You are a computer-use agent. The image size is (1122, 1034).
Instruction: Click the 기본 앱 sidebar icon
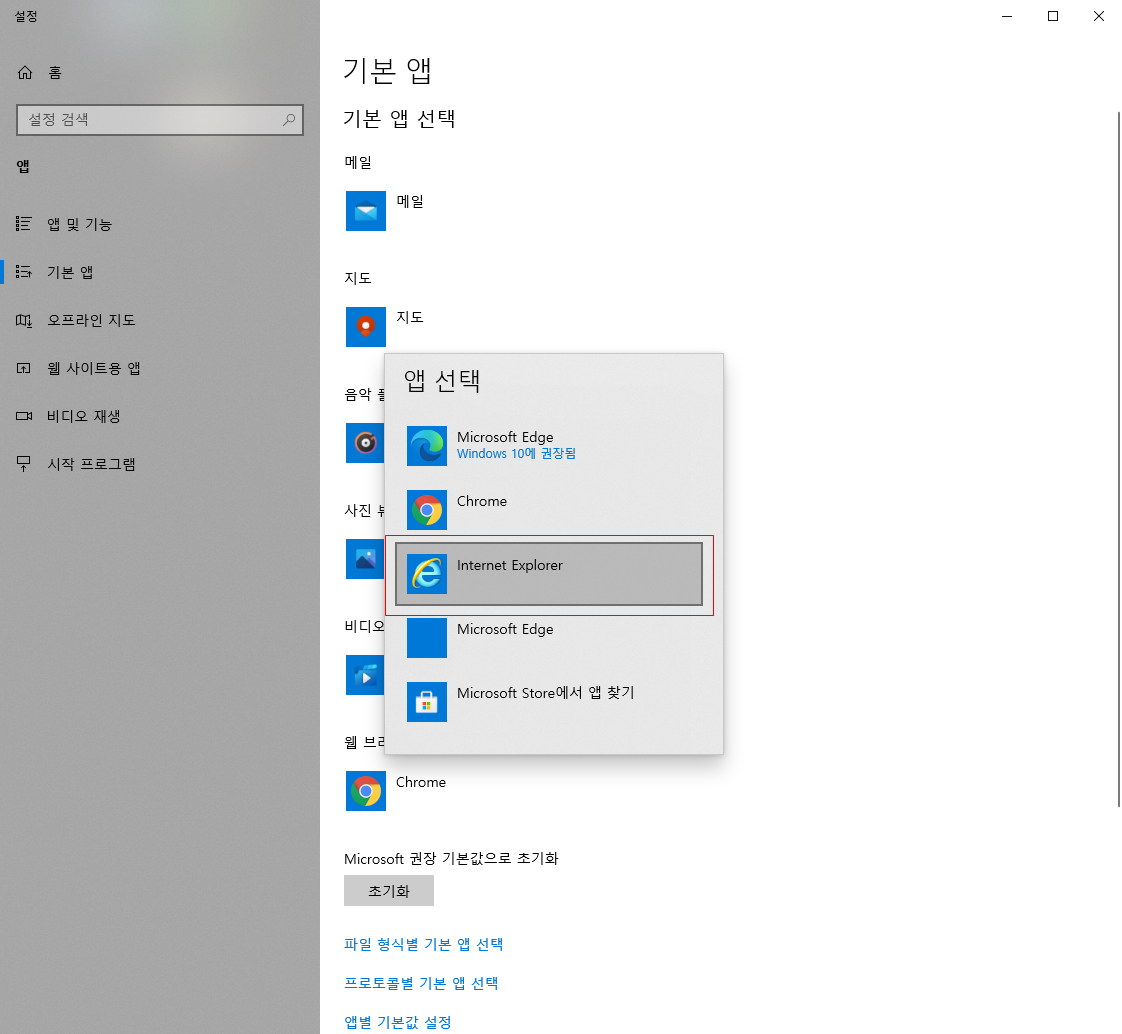point(24,272)
